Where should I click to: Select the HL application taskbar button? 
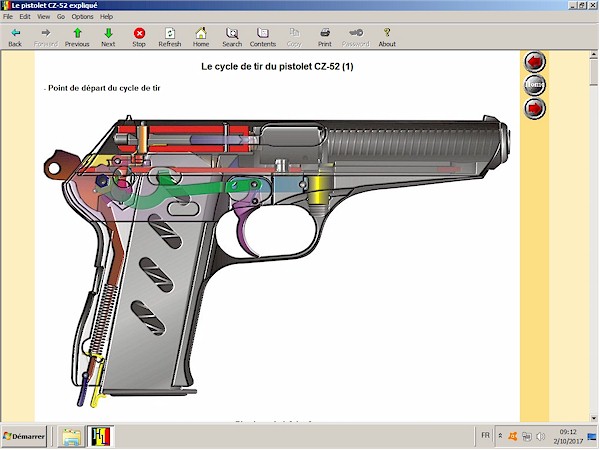tap(101, 436)
